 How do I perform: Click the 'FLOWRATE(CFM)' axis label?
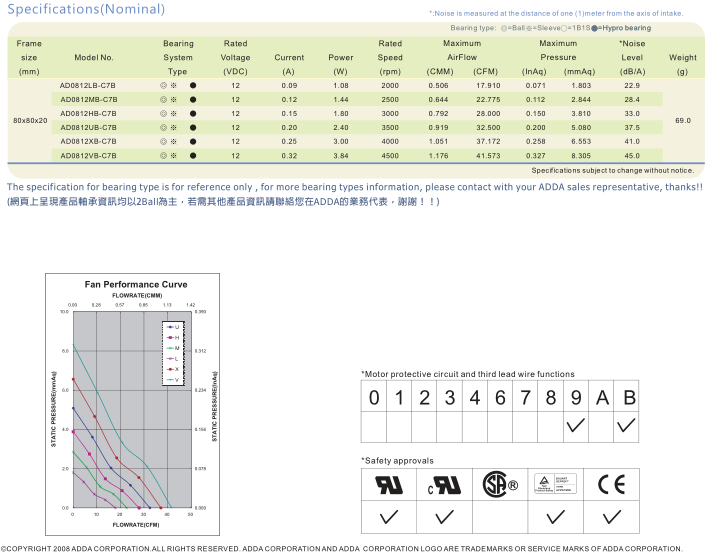pos(136,525)
